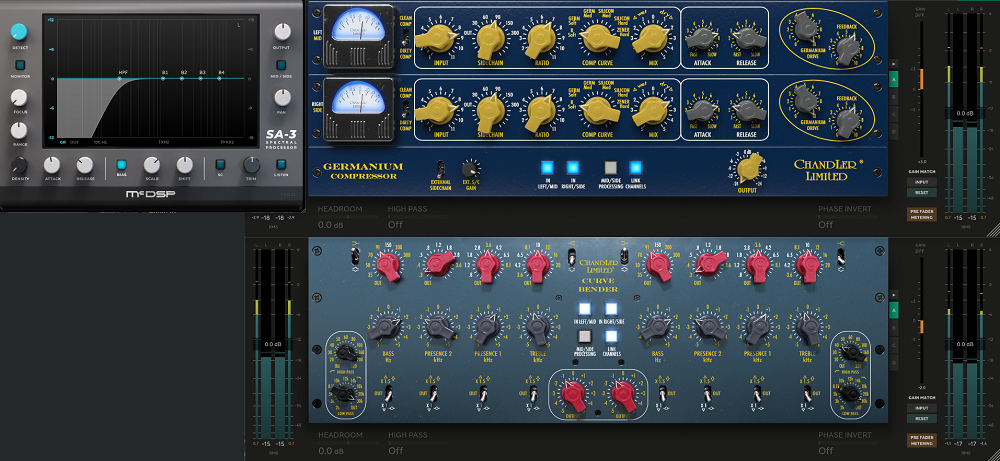Toggle Mid / Side on SA-3

(x=281, y=65)
